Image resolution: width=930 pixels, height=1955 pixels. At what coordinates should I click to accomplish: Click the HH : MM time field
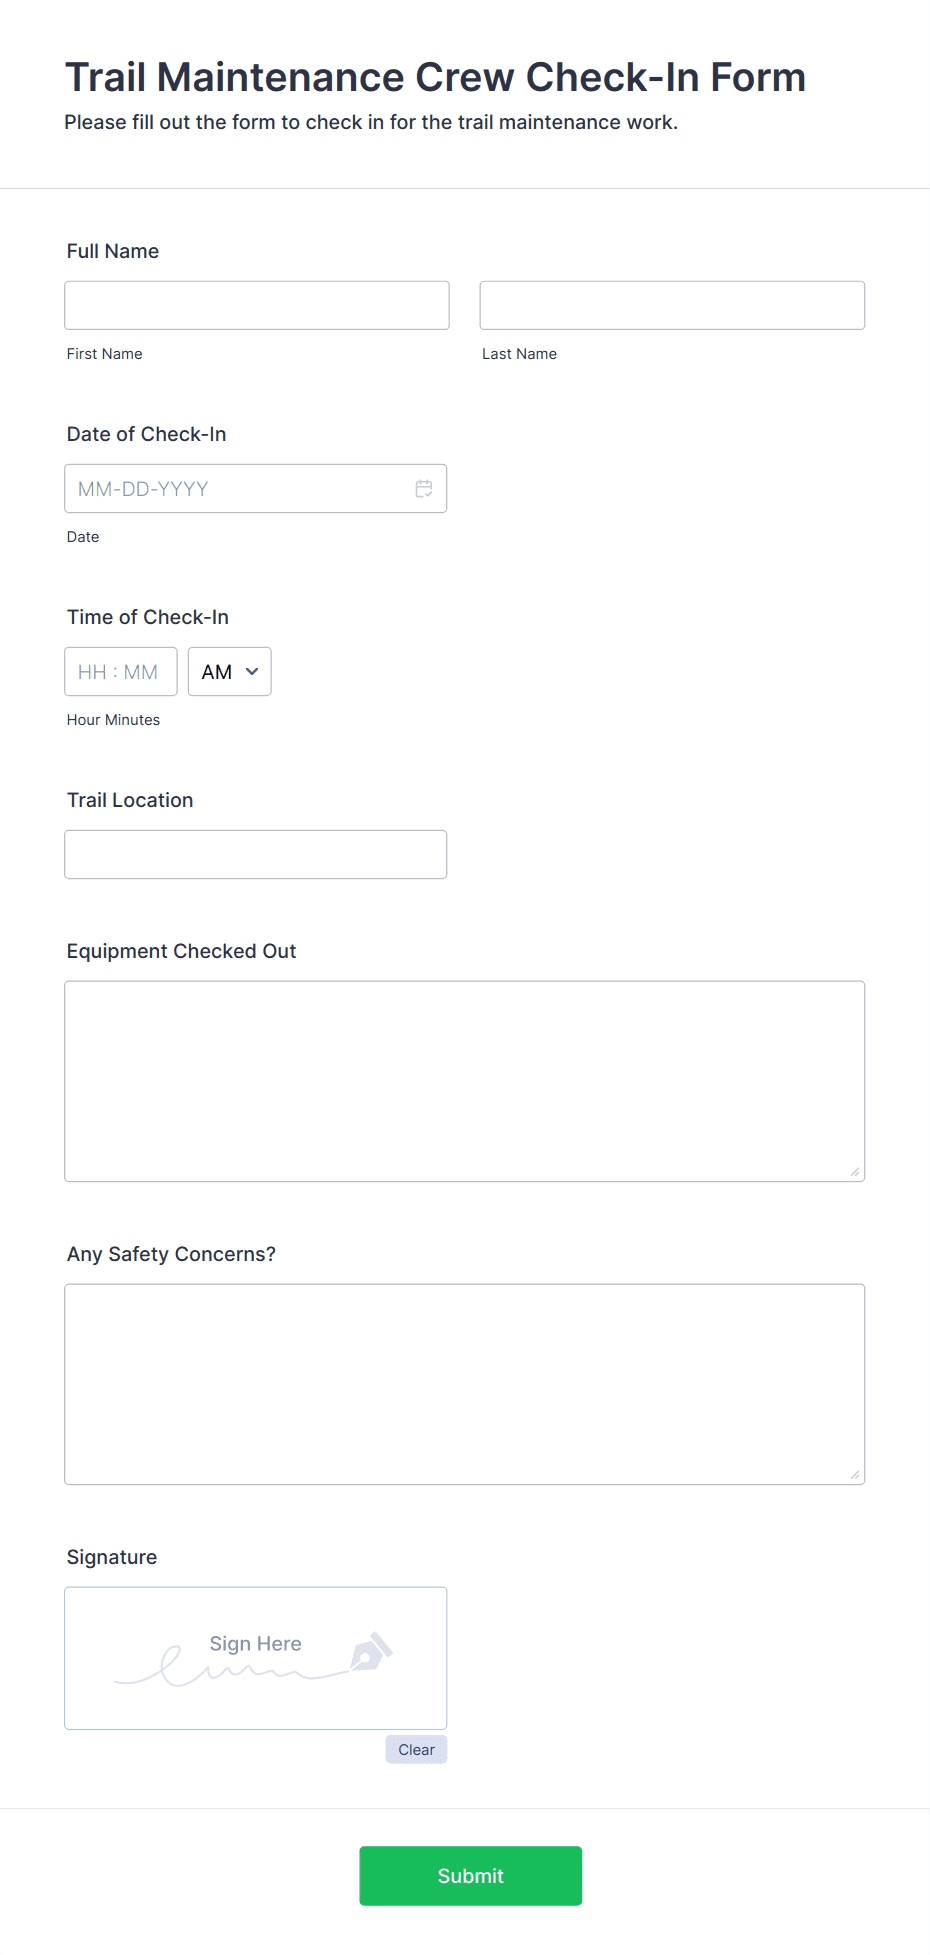(121, 672)
